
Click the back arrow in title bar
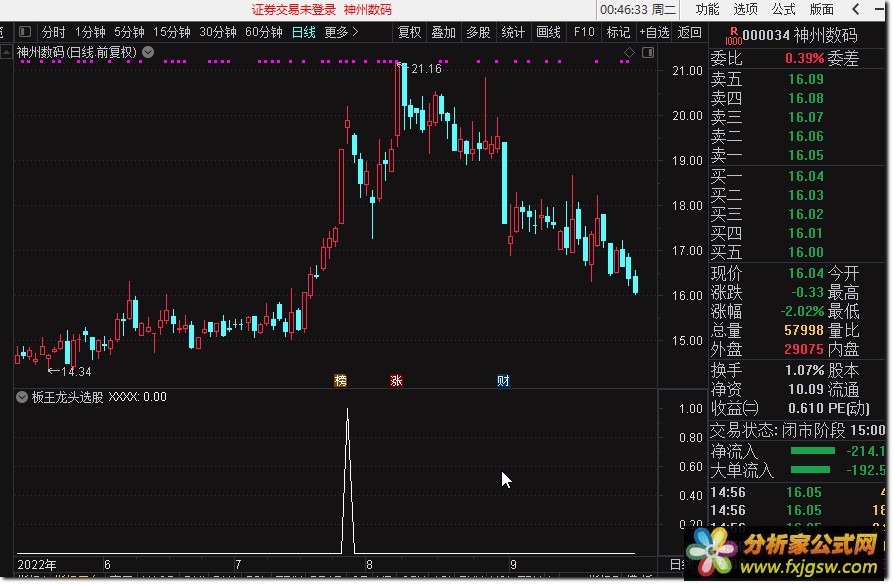point(856,9)
